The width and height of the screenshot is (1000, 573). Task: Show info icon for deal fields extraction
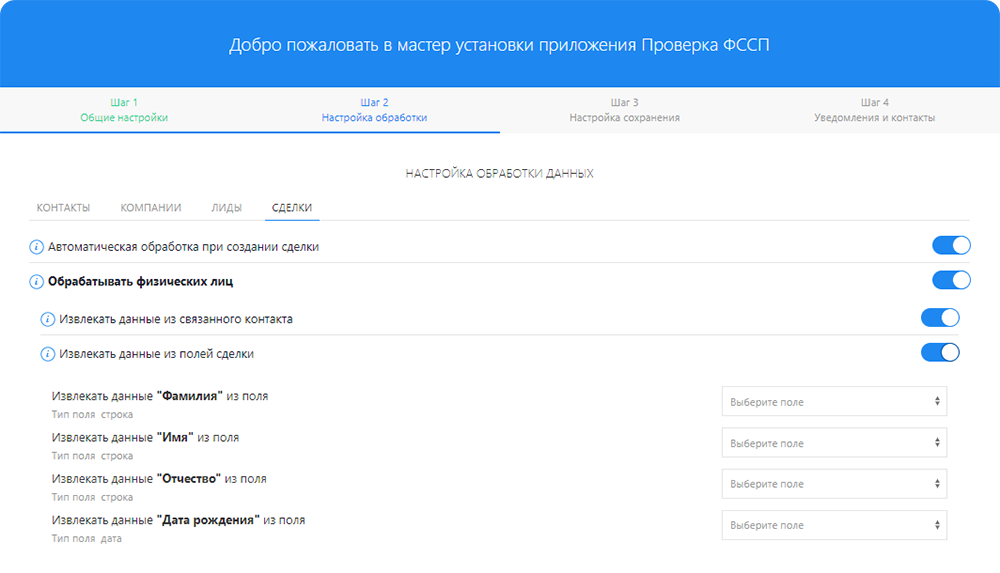click(47, 354)
